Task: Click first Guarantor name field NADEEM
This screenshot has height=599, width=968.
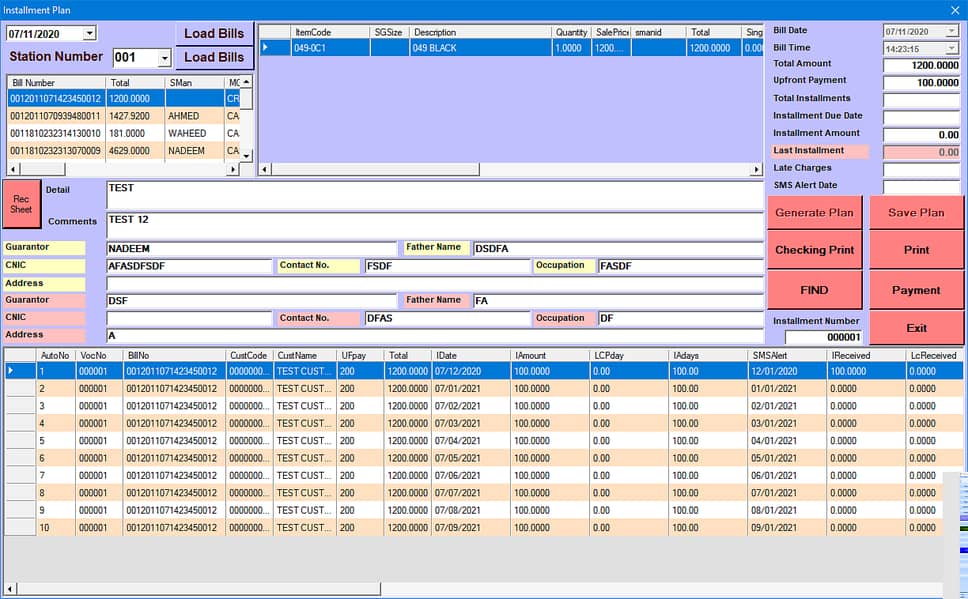Action: (x=251, y=249)
